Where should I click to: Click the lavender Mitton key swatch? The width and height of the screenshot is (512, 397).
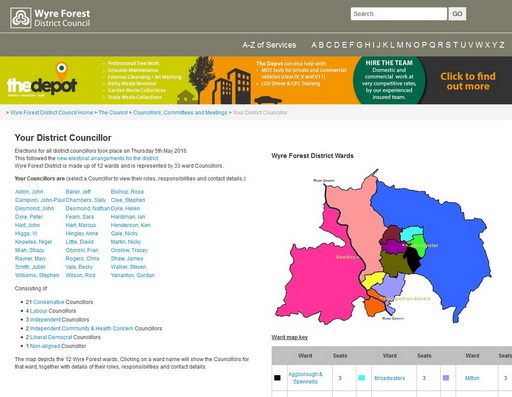tap(446, 378)
